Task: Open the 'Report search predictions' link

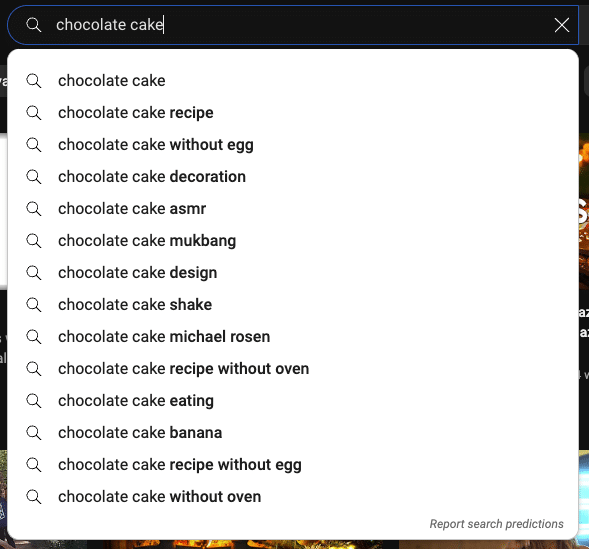Action: pyautogui.click(x=496, y=524)
